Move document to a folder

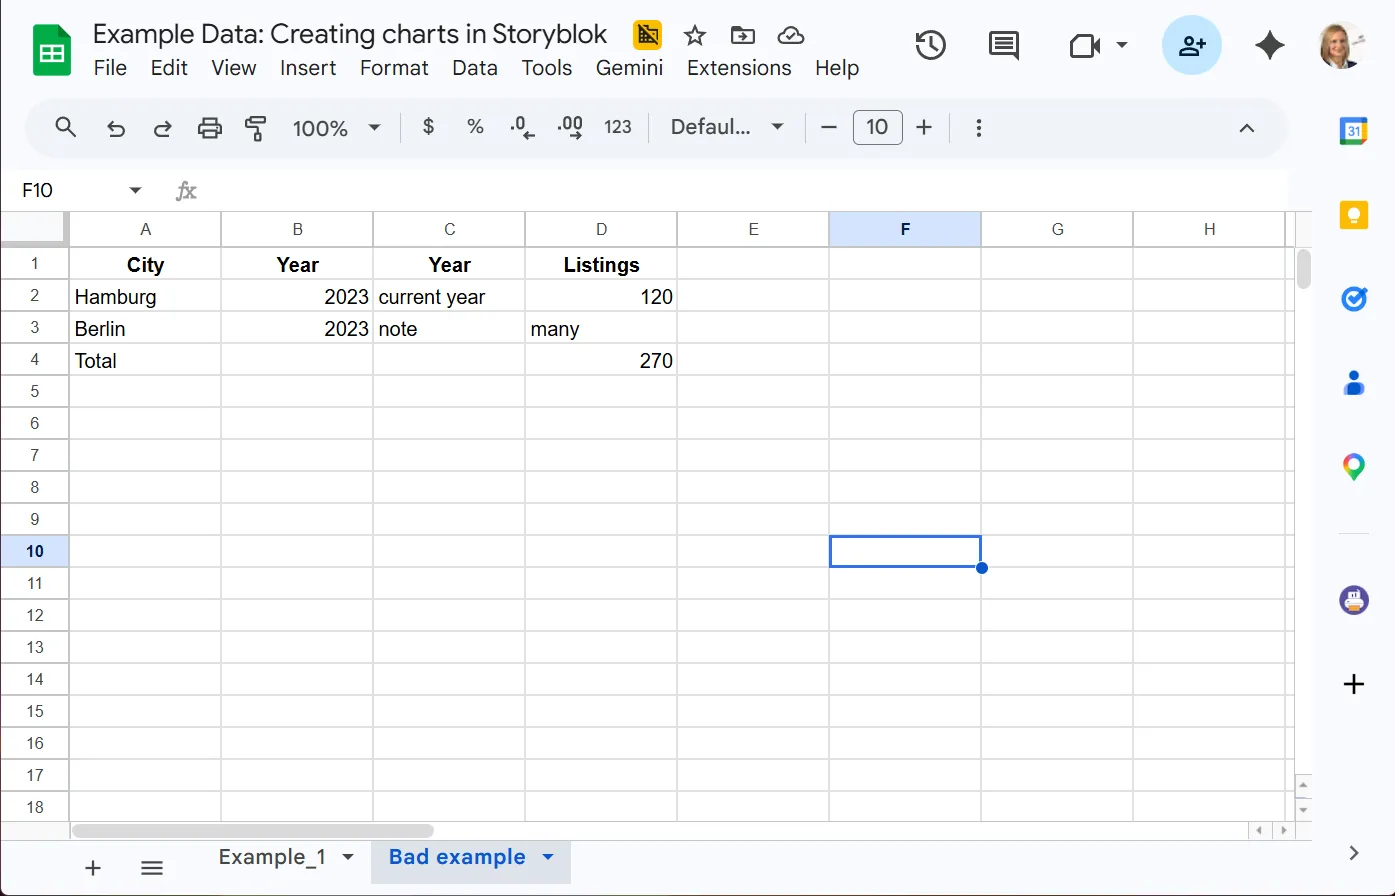click(743, 36)
